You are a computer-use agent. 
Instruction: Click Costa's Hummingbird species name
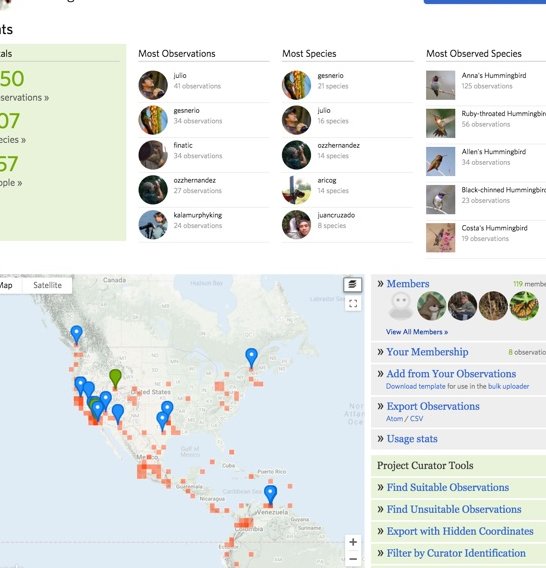click(494, 228)
